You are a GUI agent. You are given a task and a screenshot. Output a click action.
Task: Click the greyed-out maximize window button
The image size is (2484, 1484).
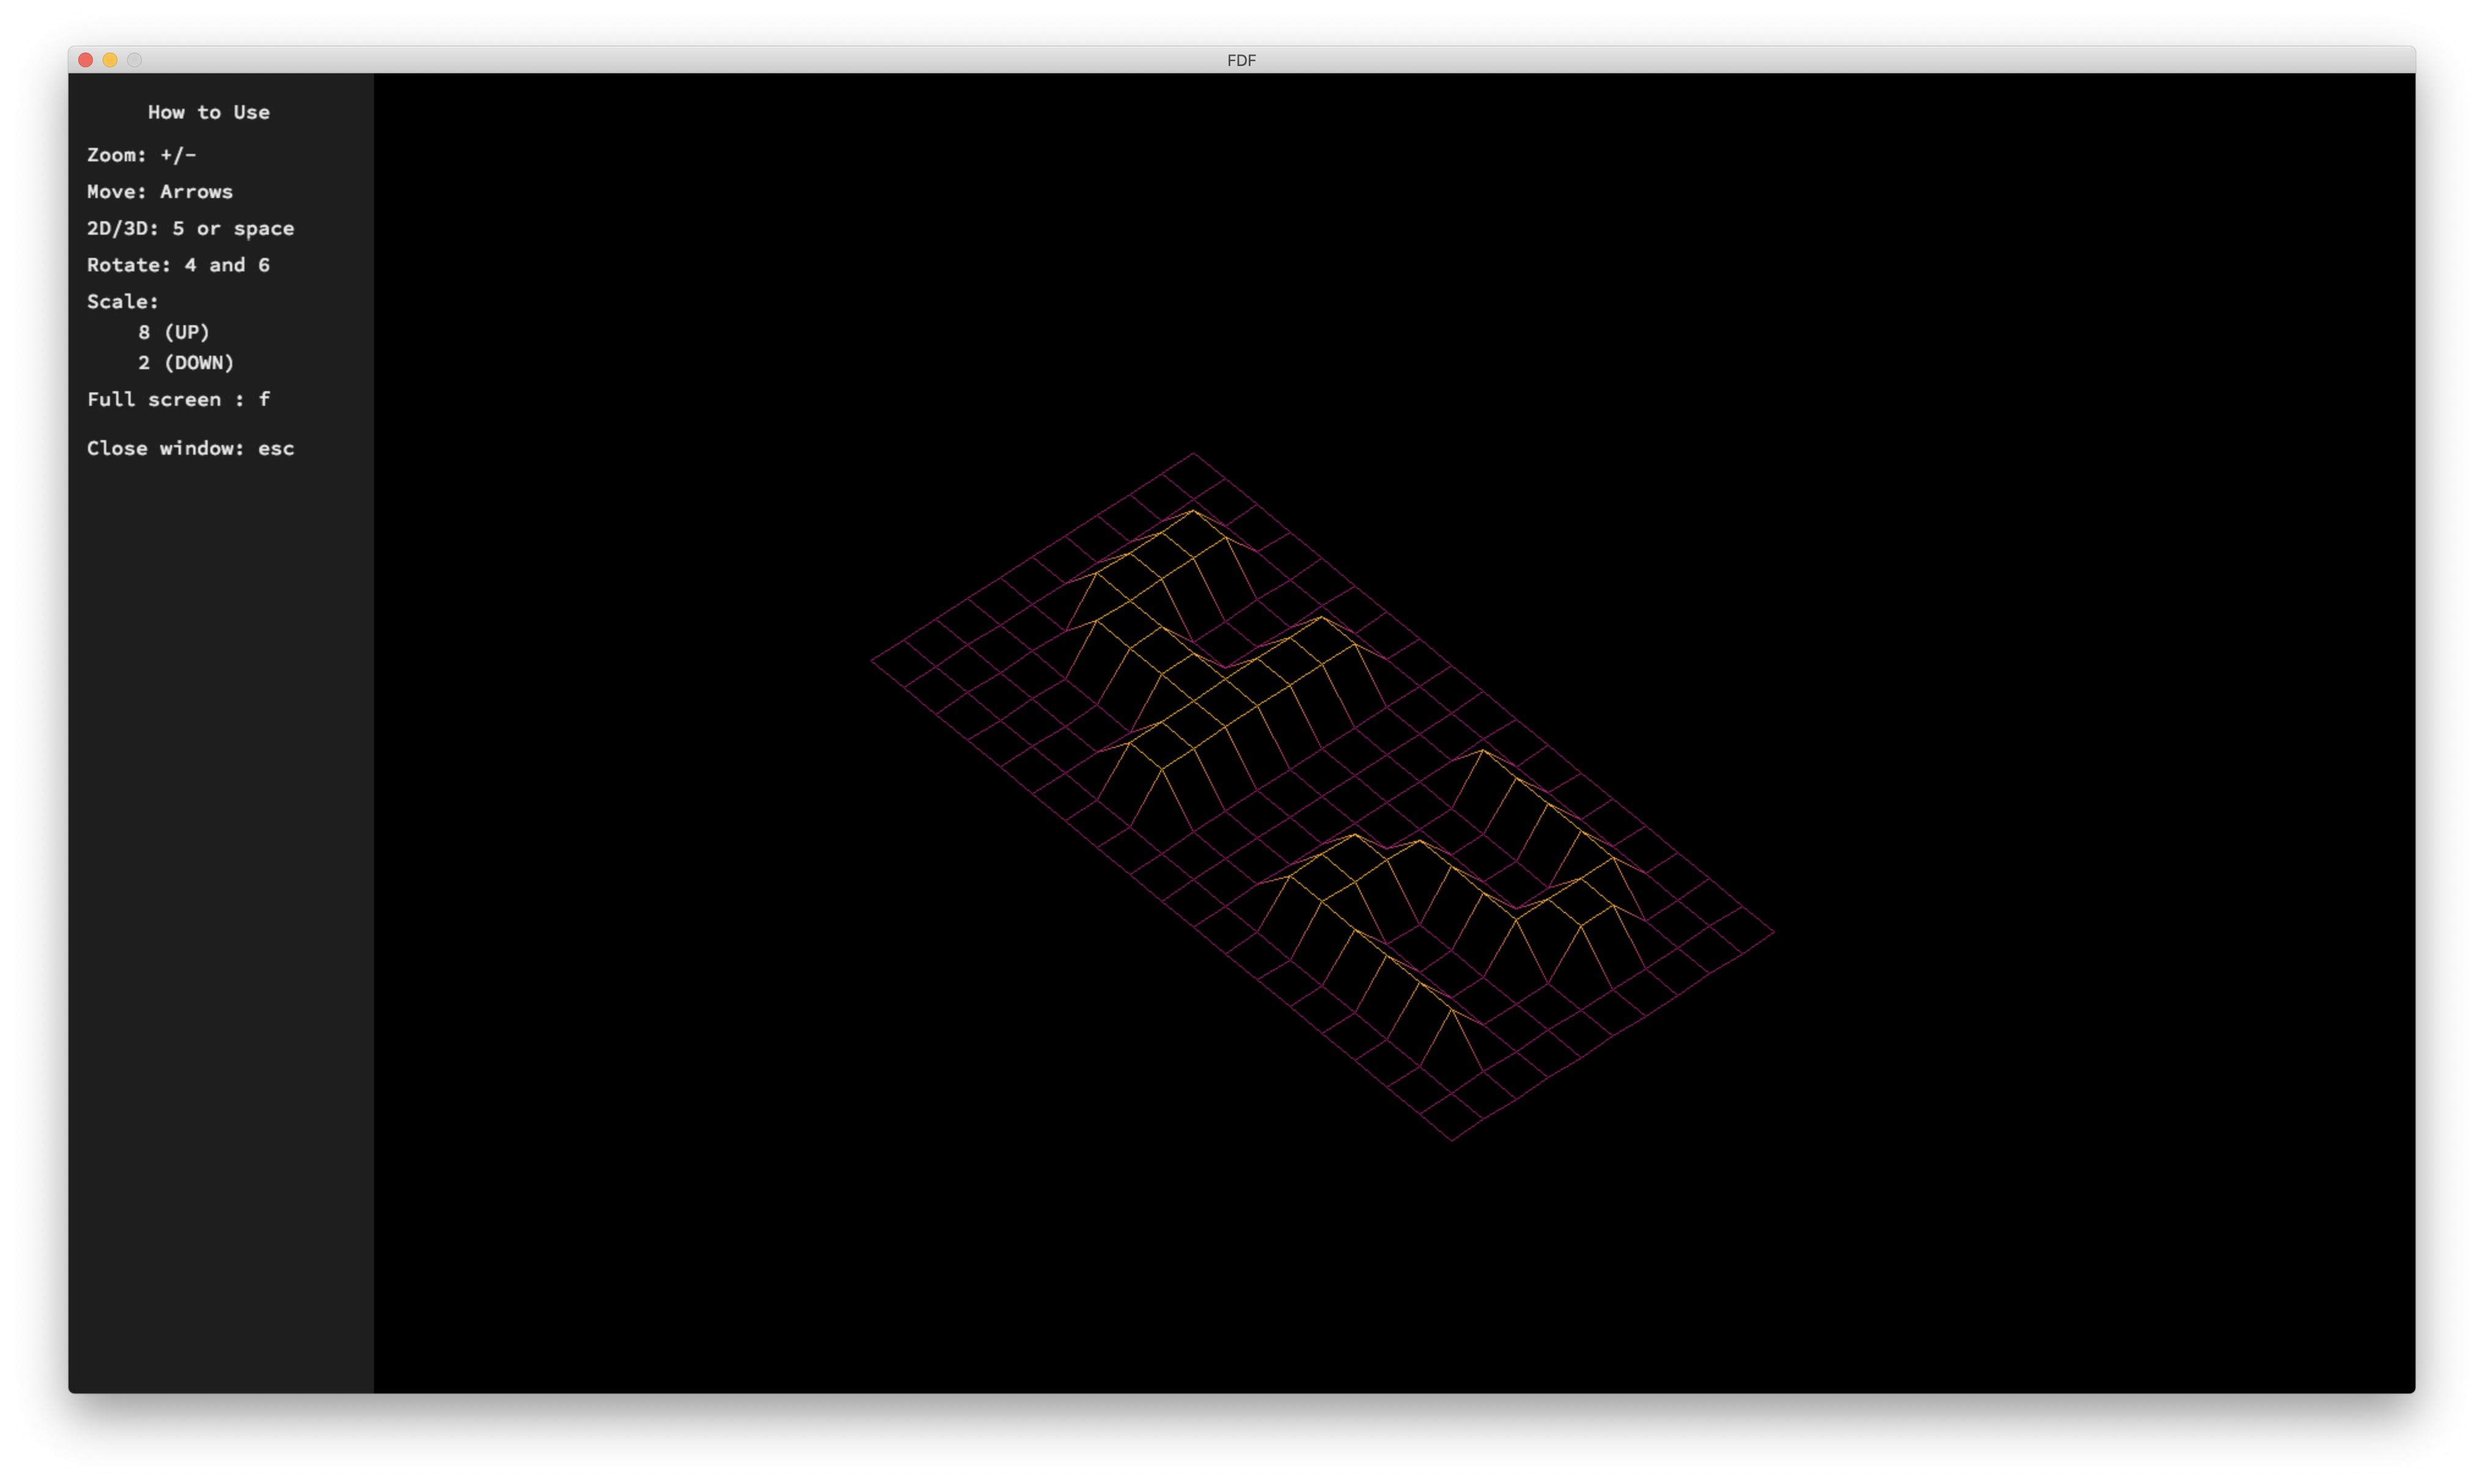pyautogui.click(x=134, y=60)
